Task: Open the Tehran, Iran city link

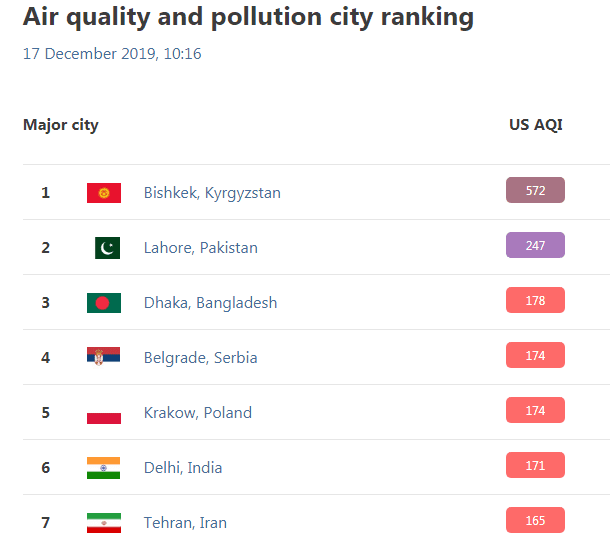Action: coord(185,523)
